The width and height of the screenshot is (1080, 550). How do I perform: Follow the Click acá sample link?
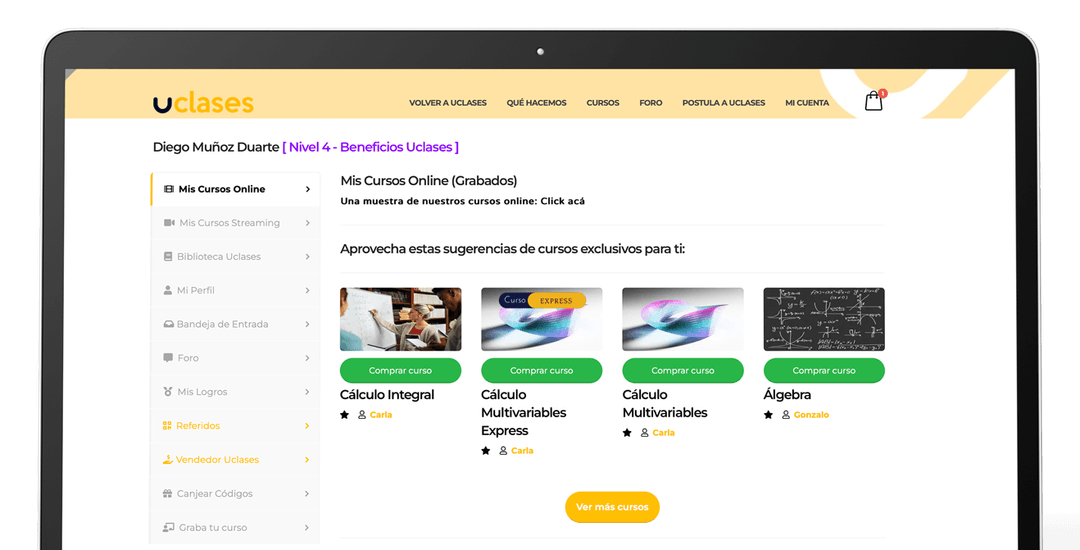coord(563,201)
